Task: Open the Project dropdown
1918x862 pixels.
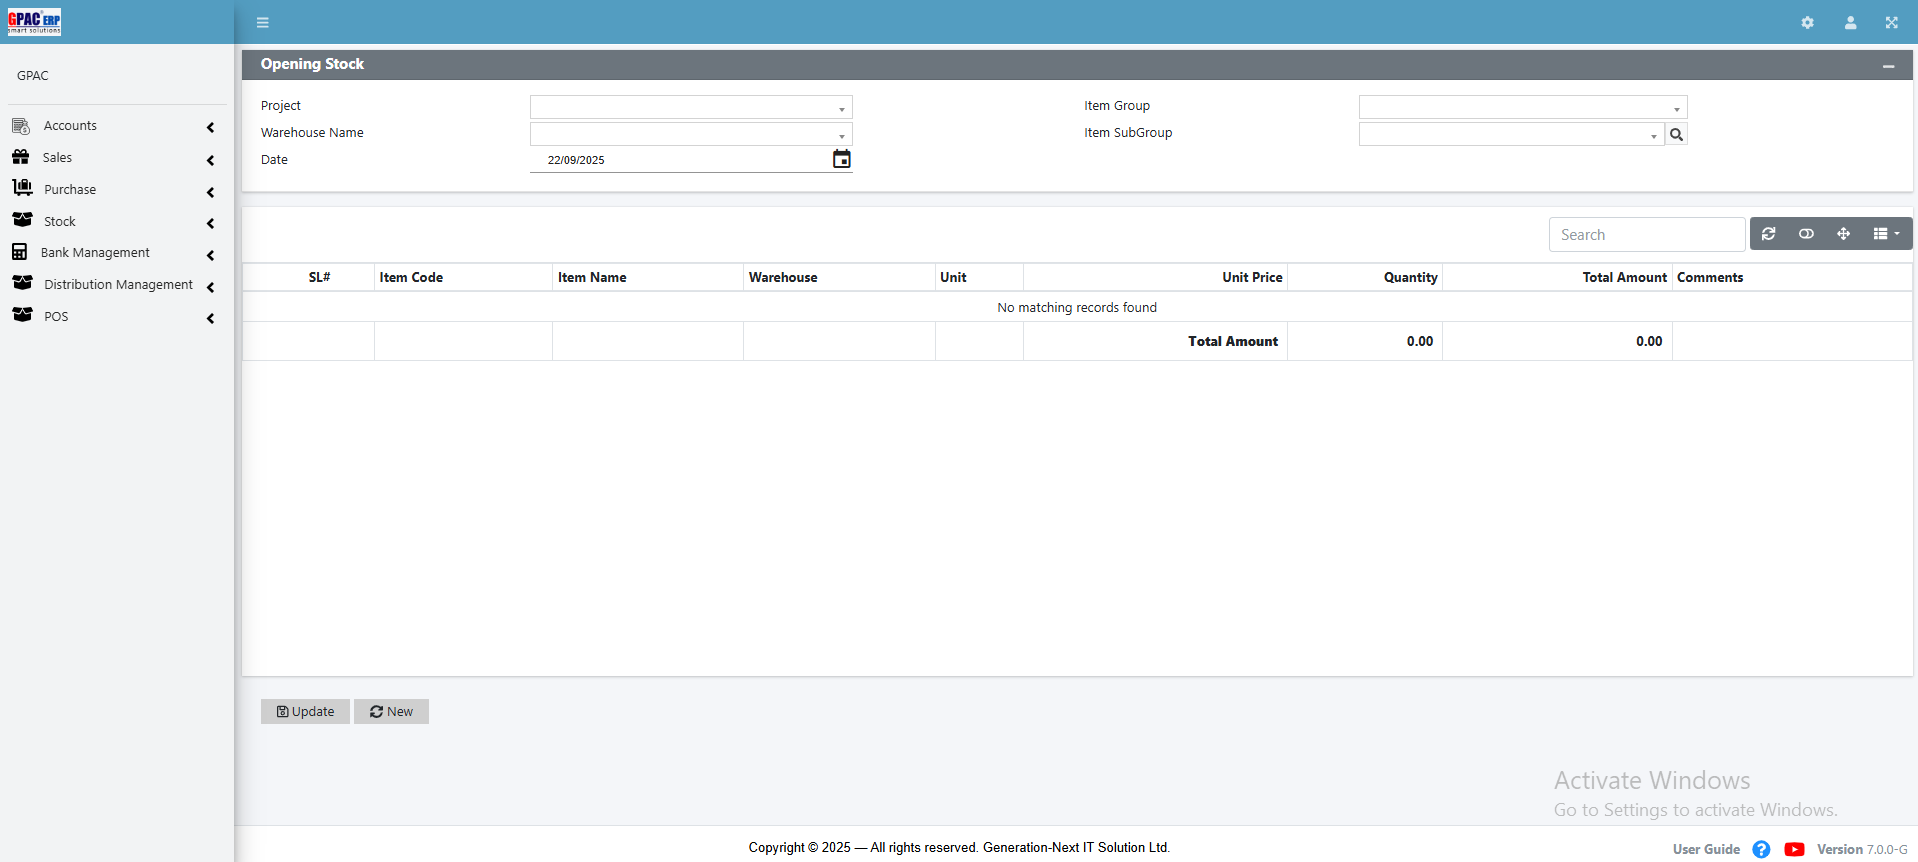Action: [690, 107]
